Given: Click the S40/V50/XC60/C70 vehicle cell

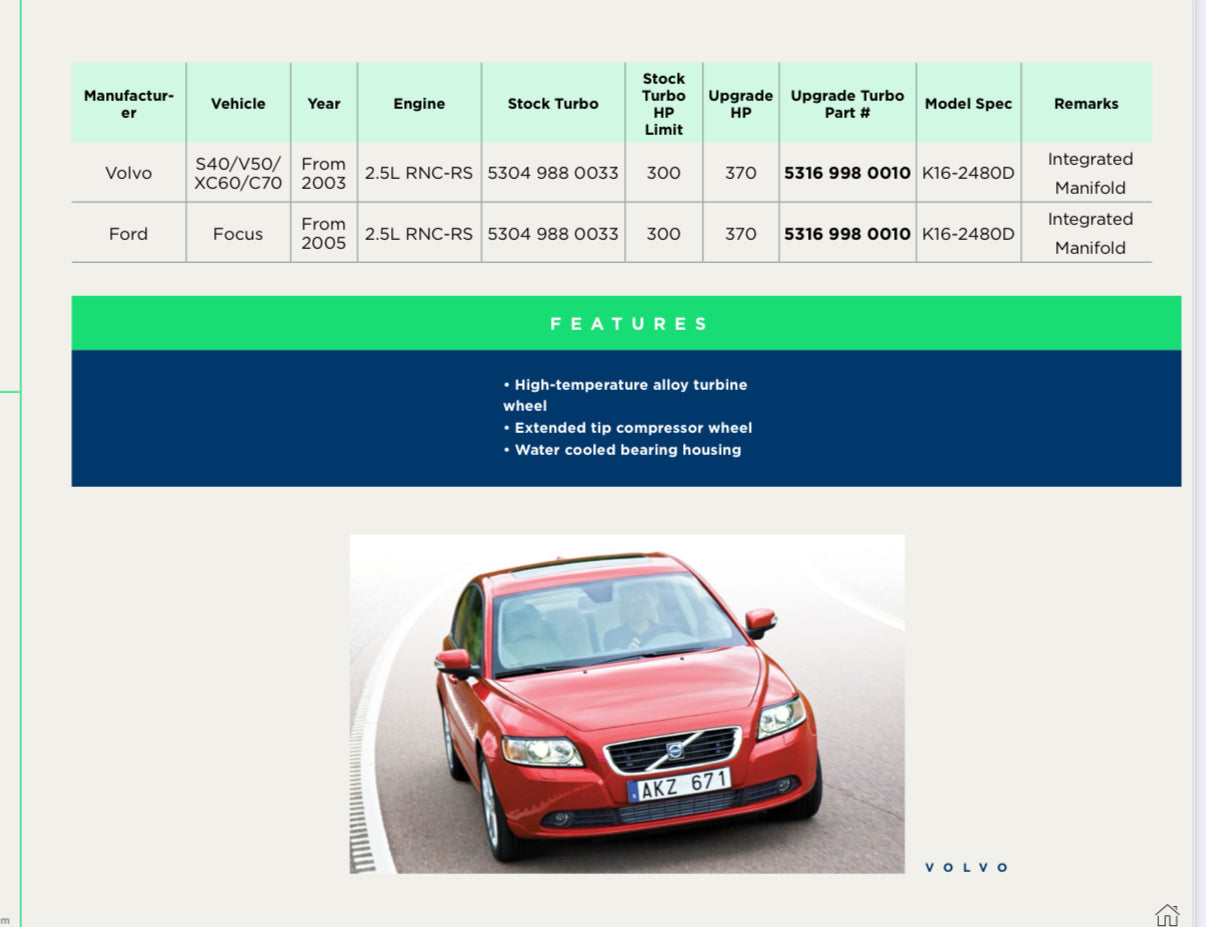Looking at the screenshot, I should [238, 173].
